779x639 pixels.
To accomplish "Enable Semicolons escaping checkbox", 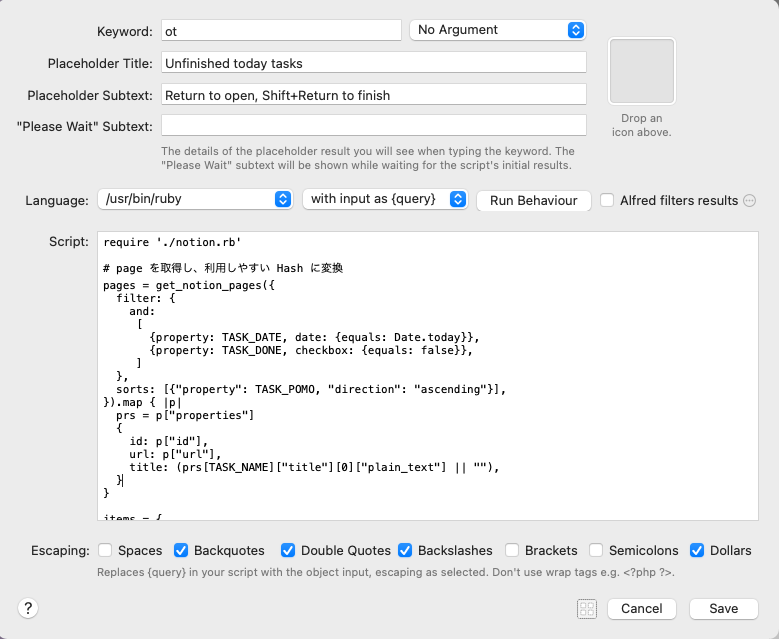I will tap(596, 550).
